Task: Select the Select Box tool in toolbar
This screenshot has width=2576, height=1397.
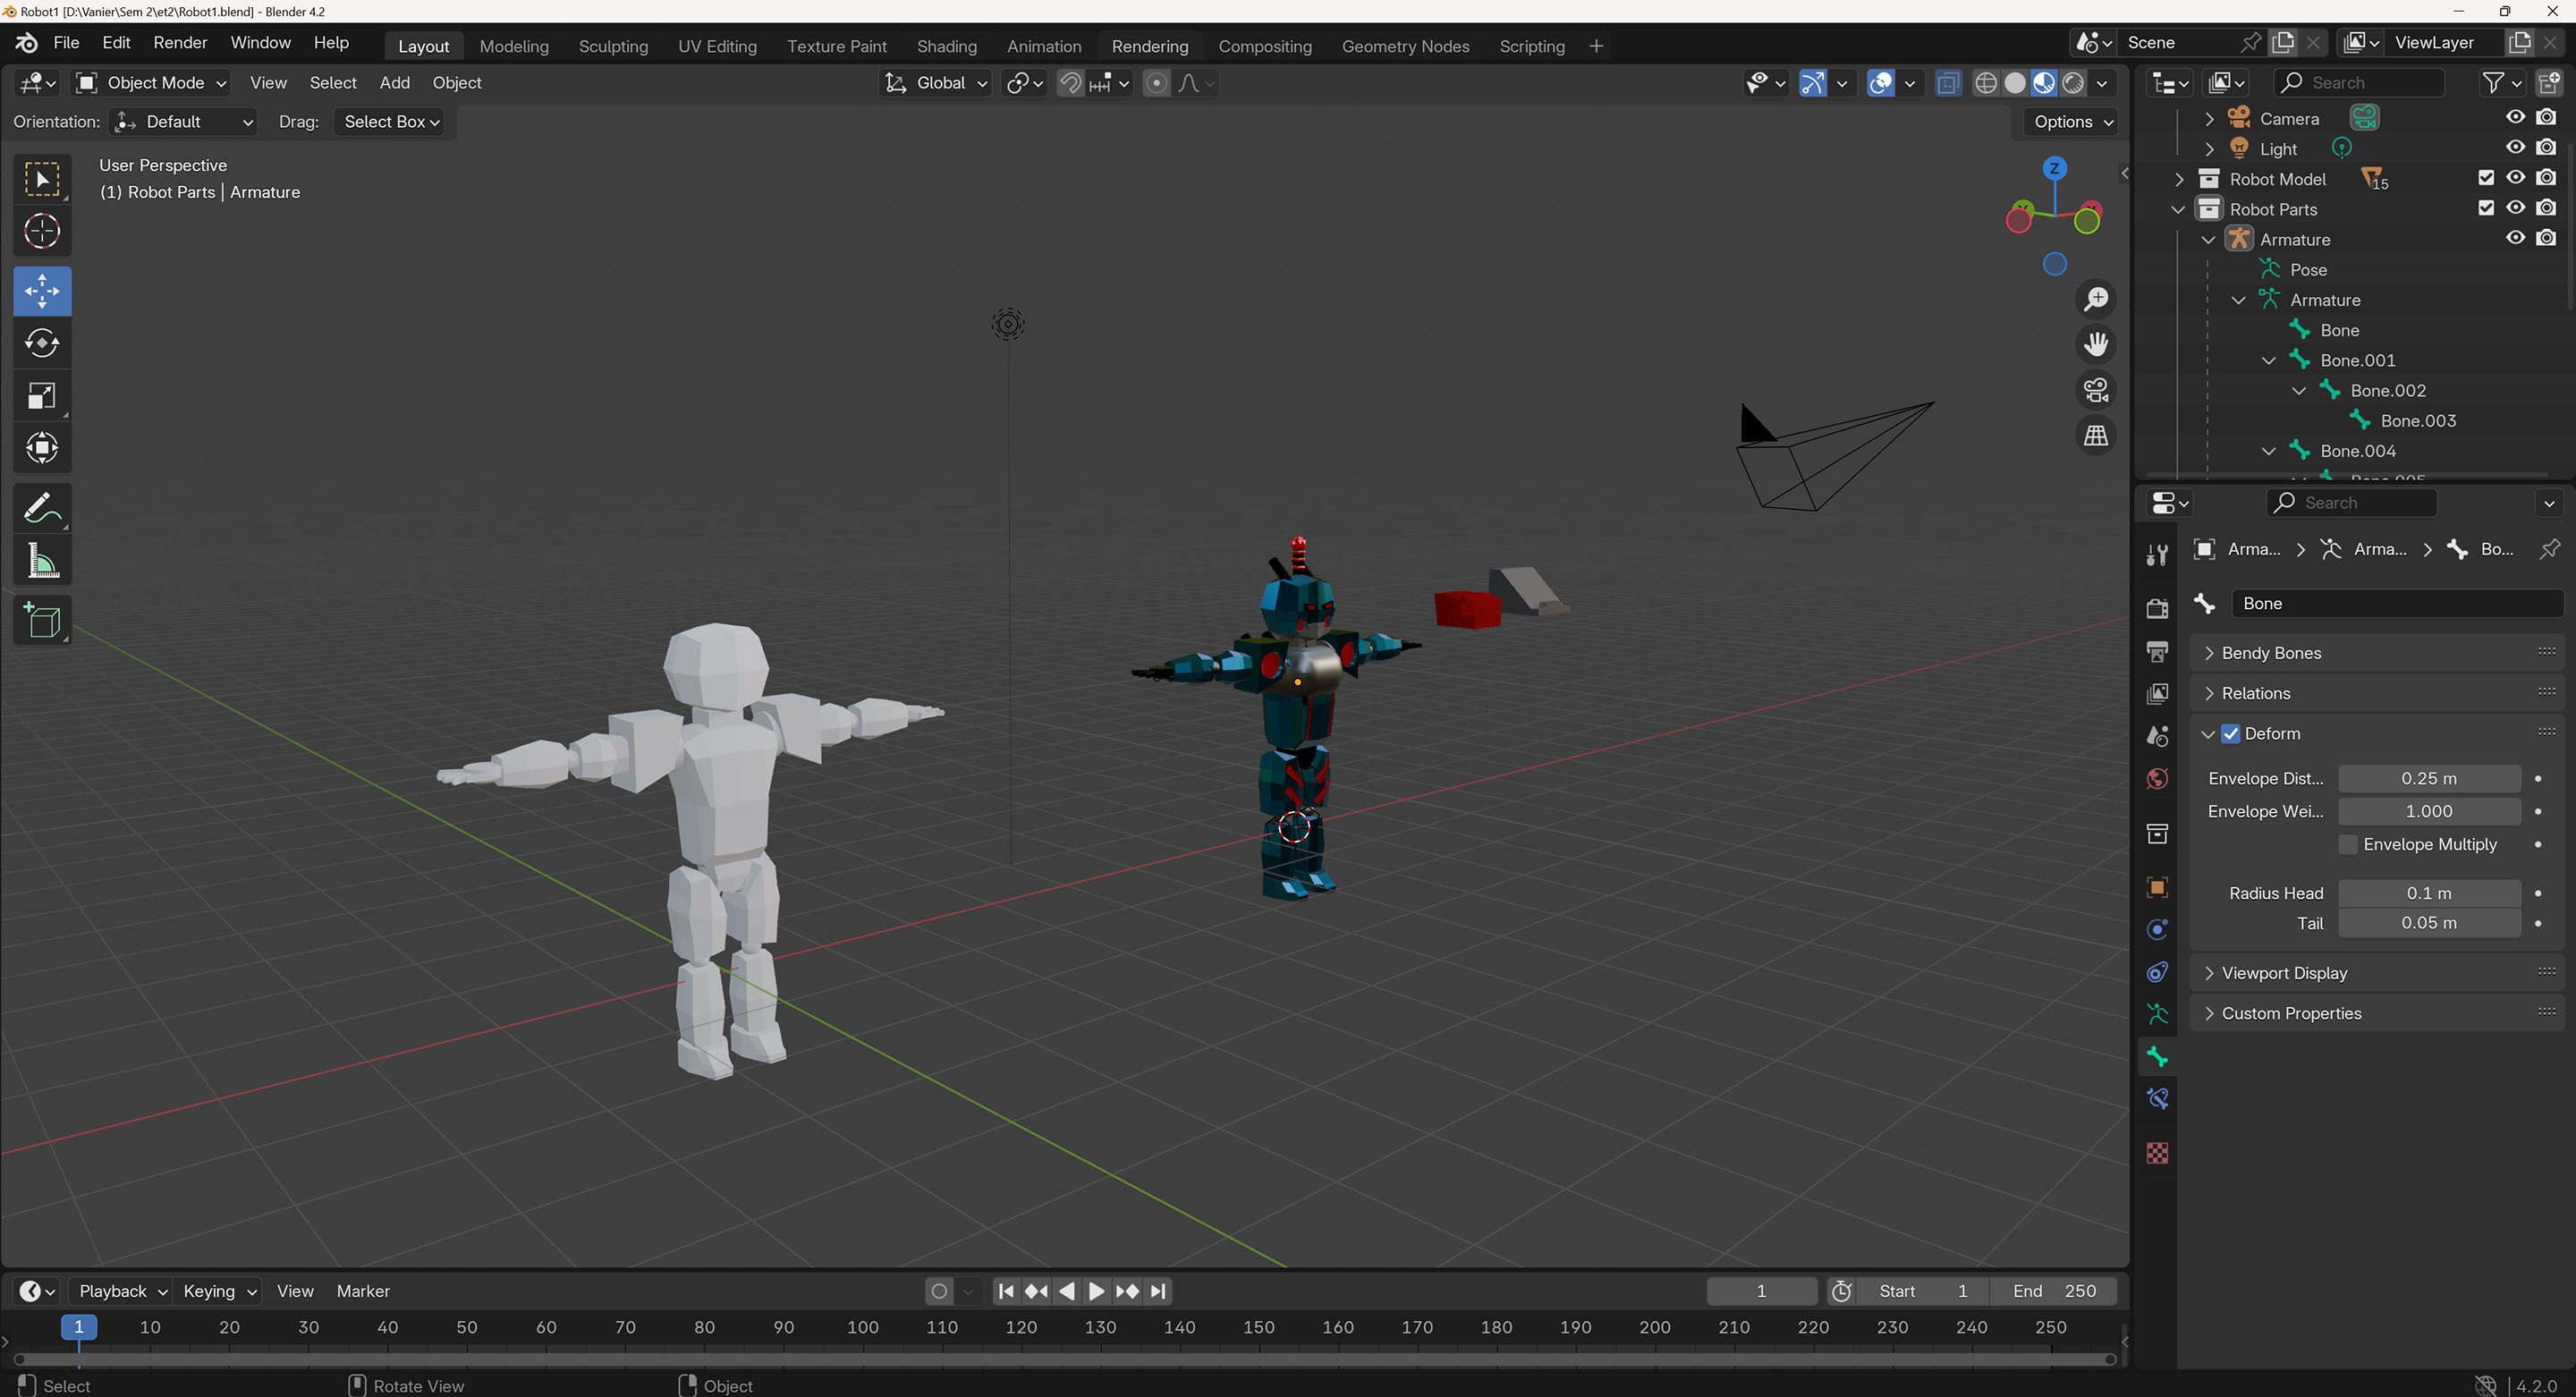Action: pos(42,179)
